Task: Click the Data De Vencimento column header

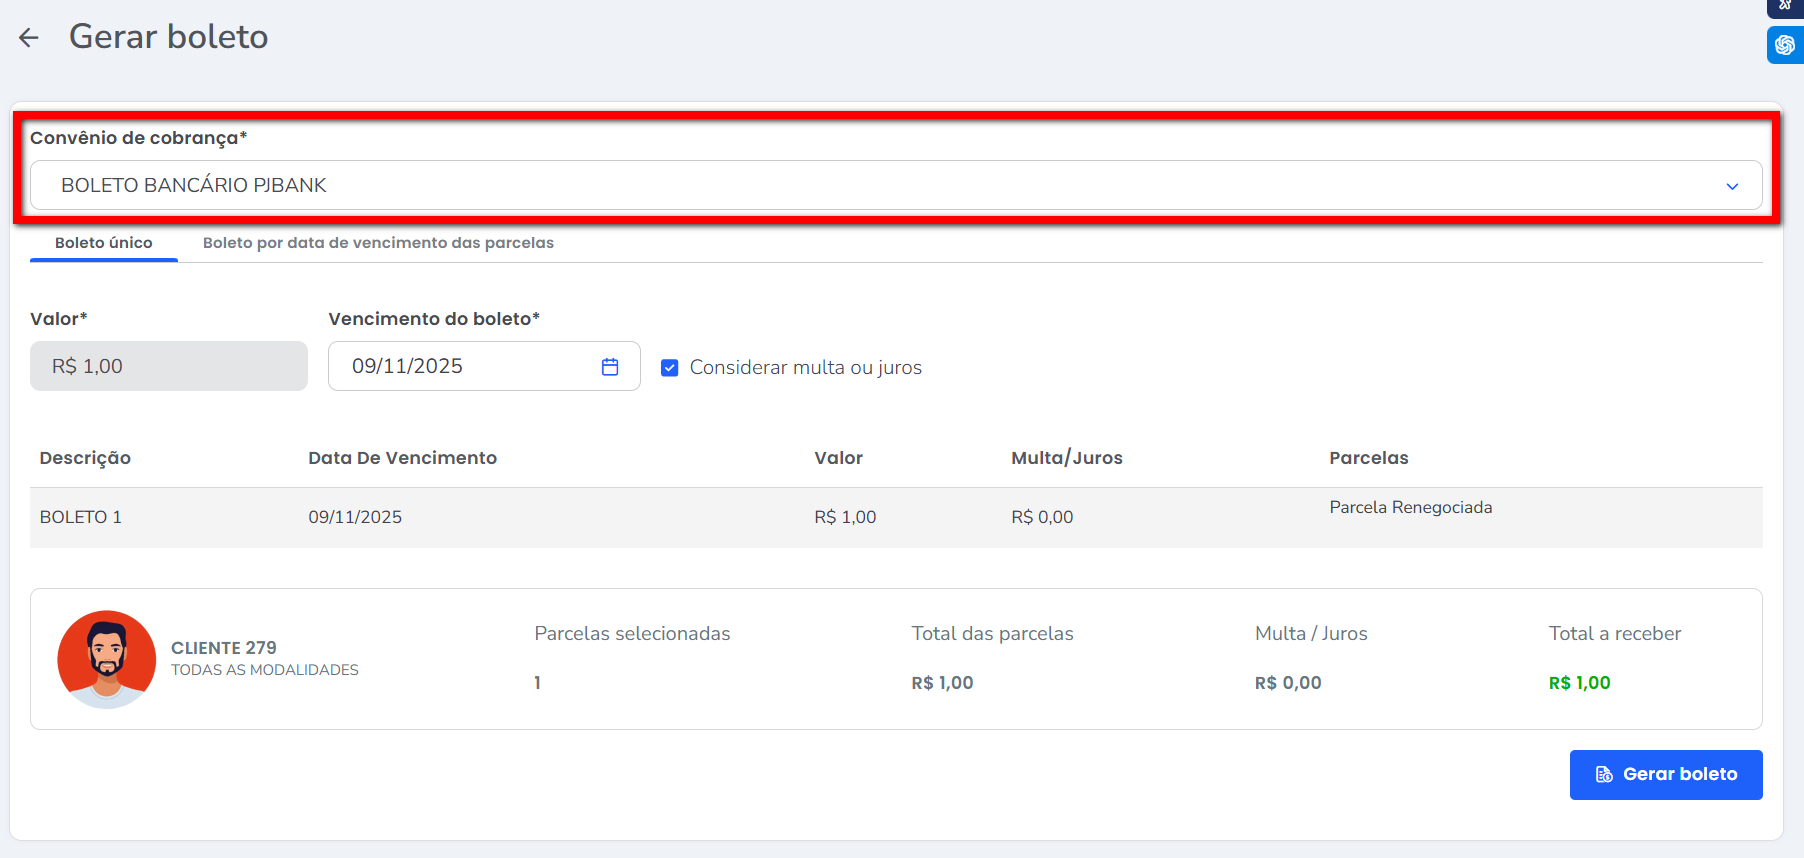Action: [402, 458]
